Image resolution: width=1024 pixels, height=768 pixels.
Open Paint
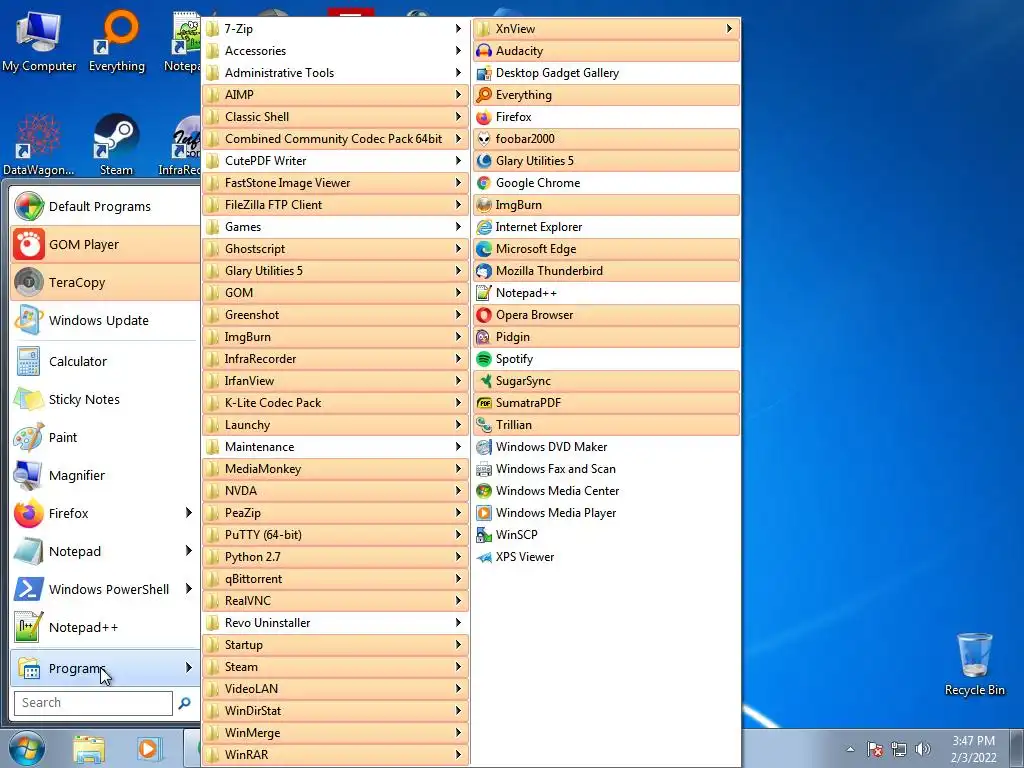click(105, 437)
